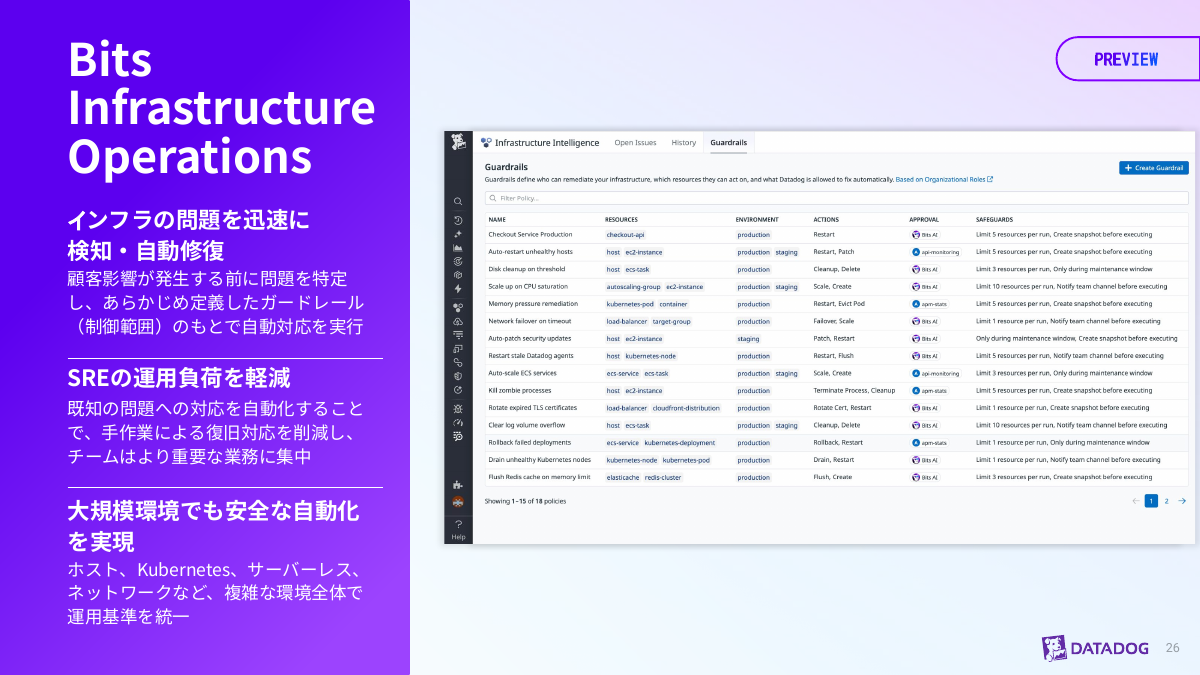The width and height of the screenshot is (1200, 675).
Task: Open dashboards area-chart sidebar icon
Action: pyautogui.click(x=458, y=247)
